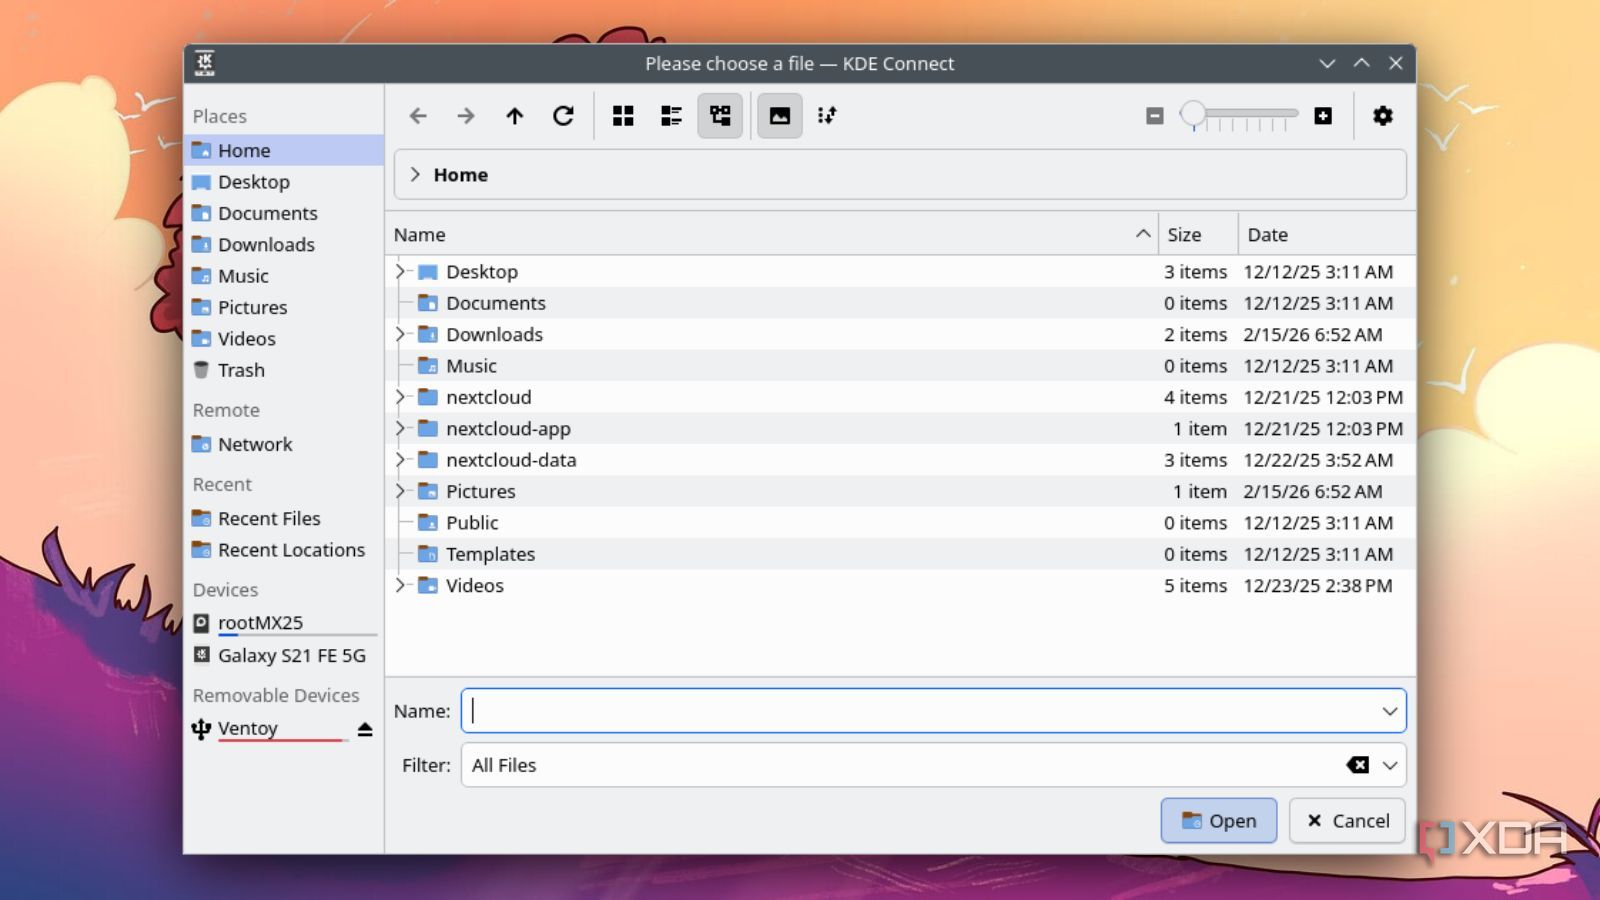Cancel the file chooser dialog
1600x900 pixels.
coord(1348,821)
